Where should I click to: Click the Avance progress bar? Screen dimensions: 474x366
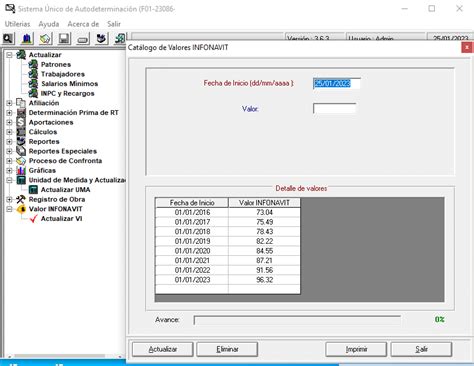click(297, 320)
